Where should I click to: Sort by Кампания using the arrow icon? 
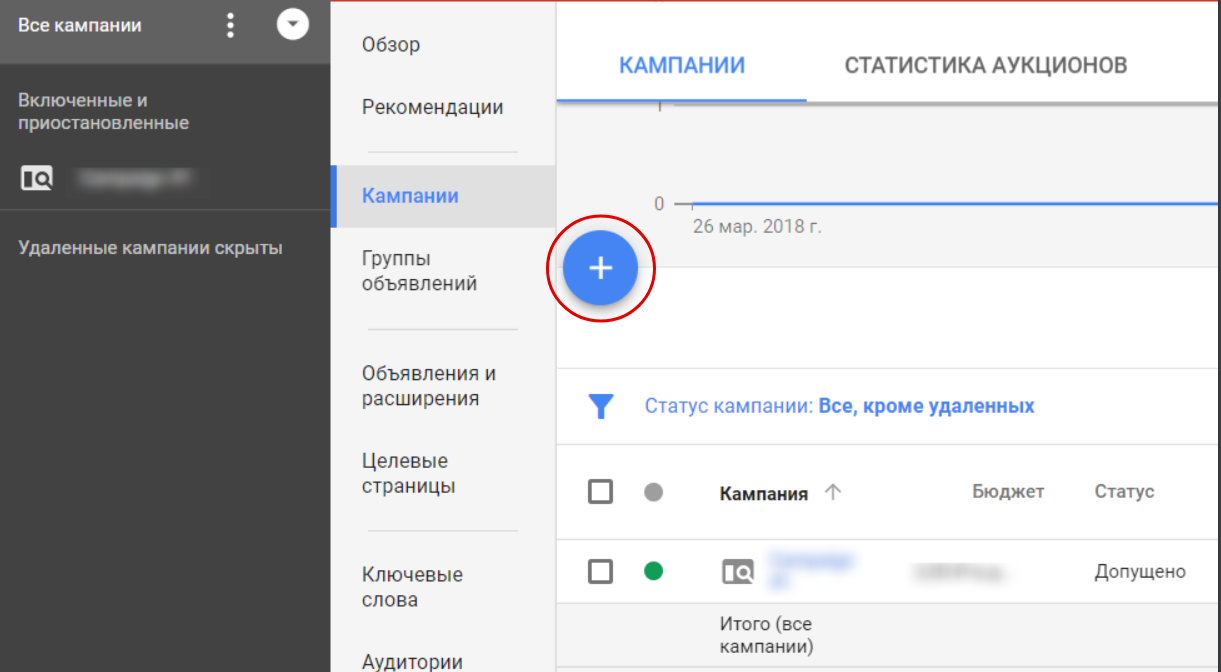833,492
